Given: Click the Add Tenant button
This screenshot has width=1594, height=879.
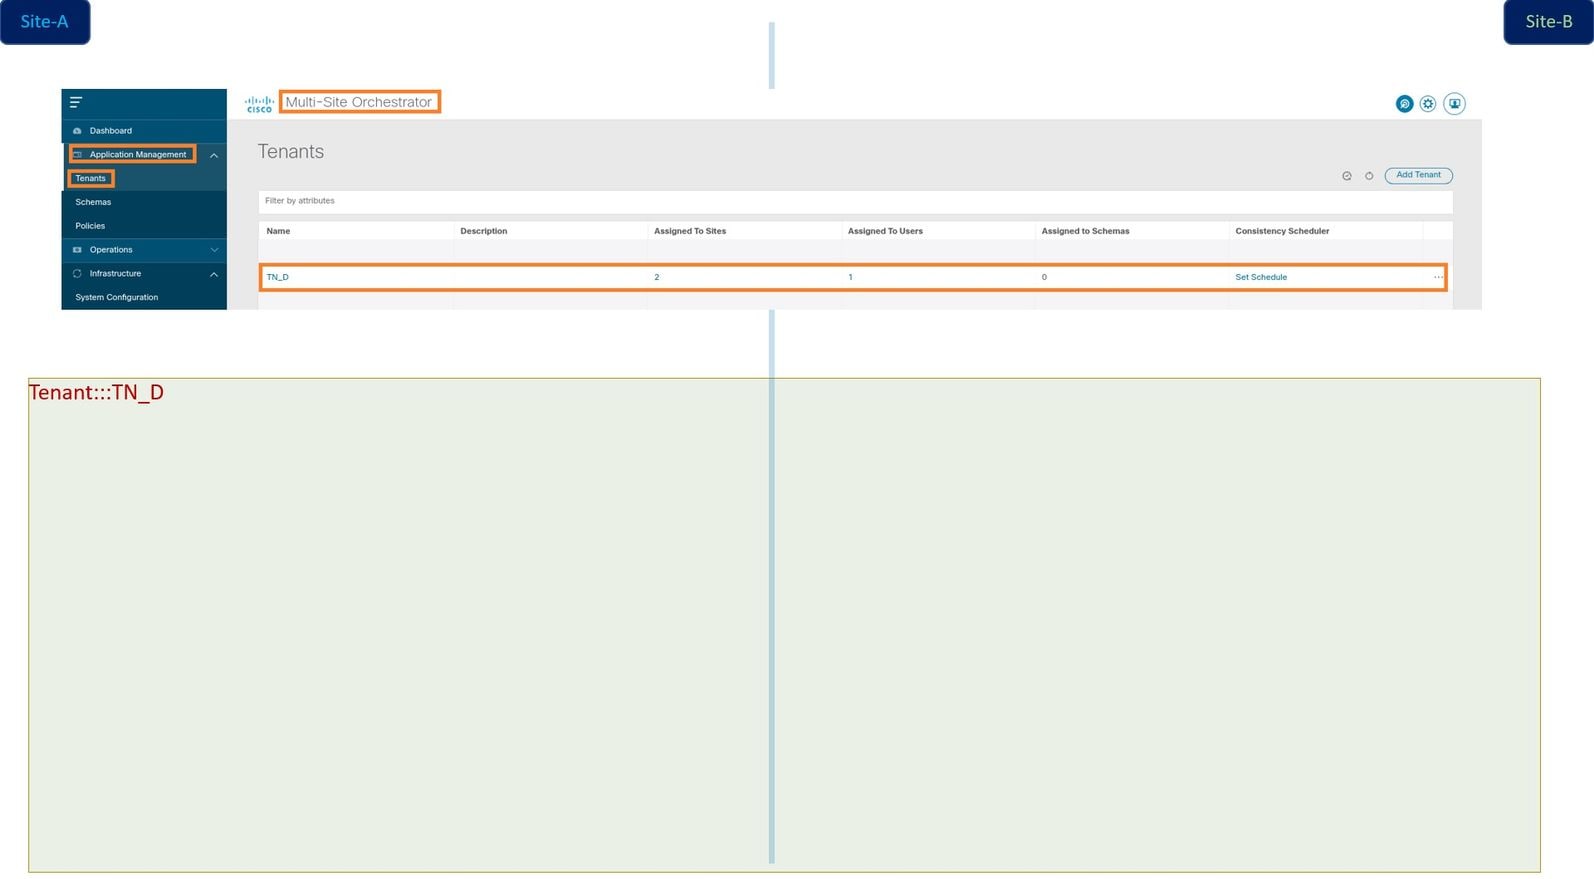Looking at the screenshot, I should [1418, 176].
